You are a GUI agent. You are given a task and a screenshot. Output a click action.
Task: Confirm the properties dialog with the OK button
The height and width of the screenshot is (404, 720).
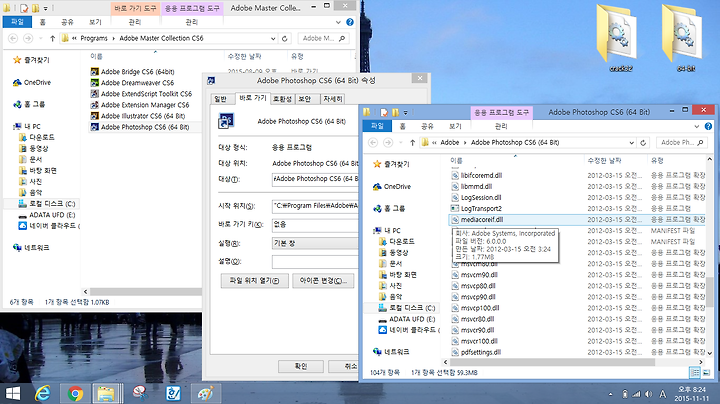click(x=301, y=366)
